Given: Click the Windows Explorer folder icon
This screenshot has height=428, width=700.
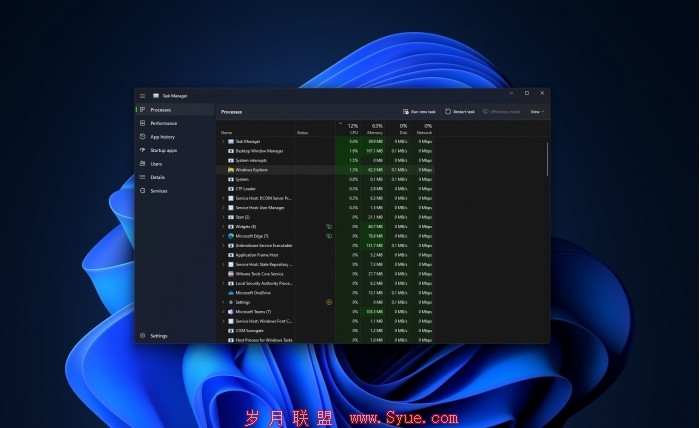Looking at the screenshot, I should pos(231,170).
